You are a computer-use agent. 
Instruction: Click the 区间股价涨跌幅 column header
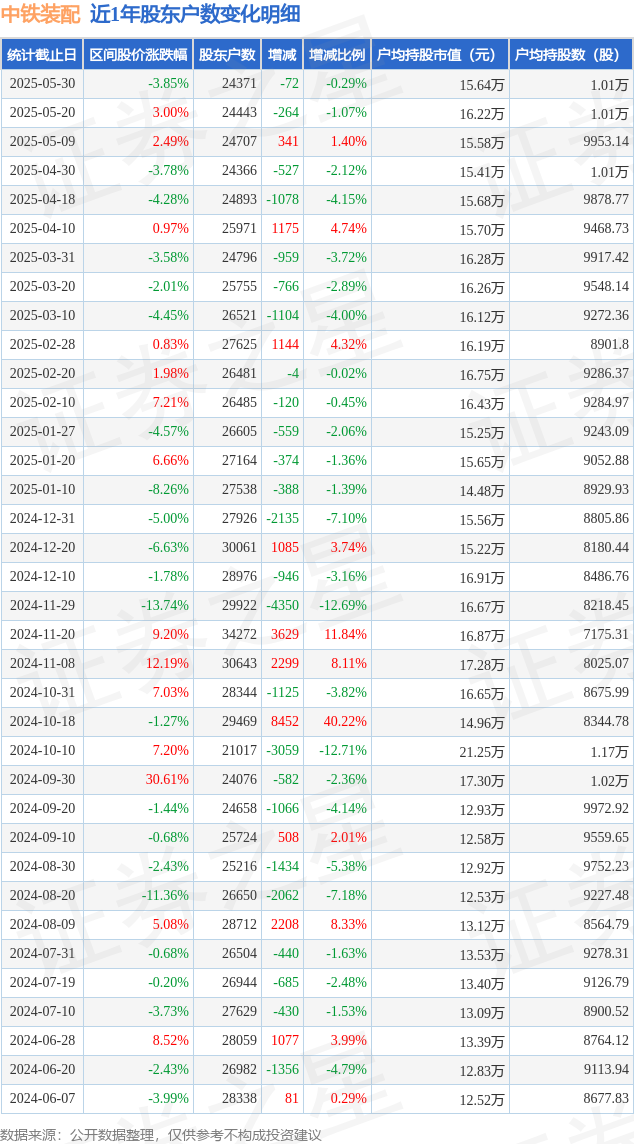point(139,55)
